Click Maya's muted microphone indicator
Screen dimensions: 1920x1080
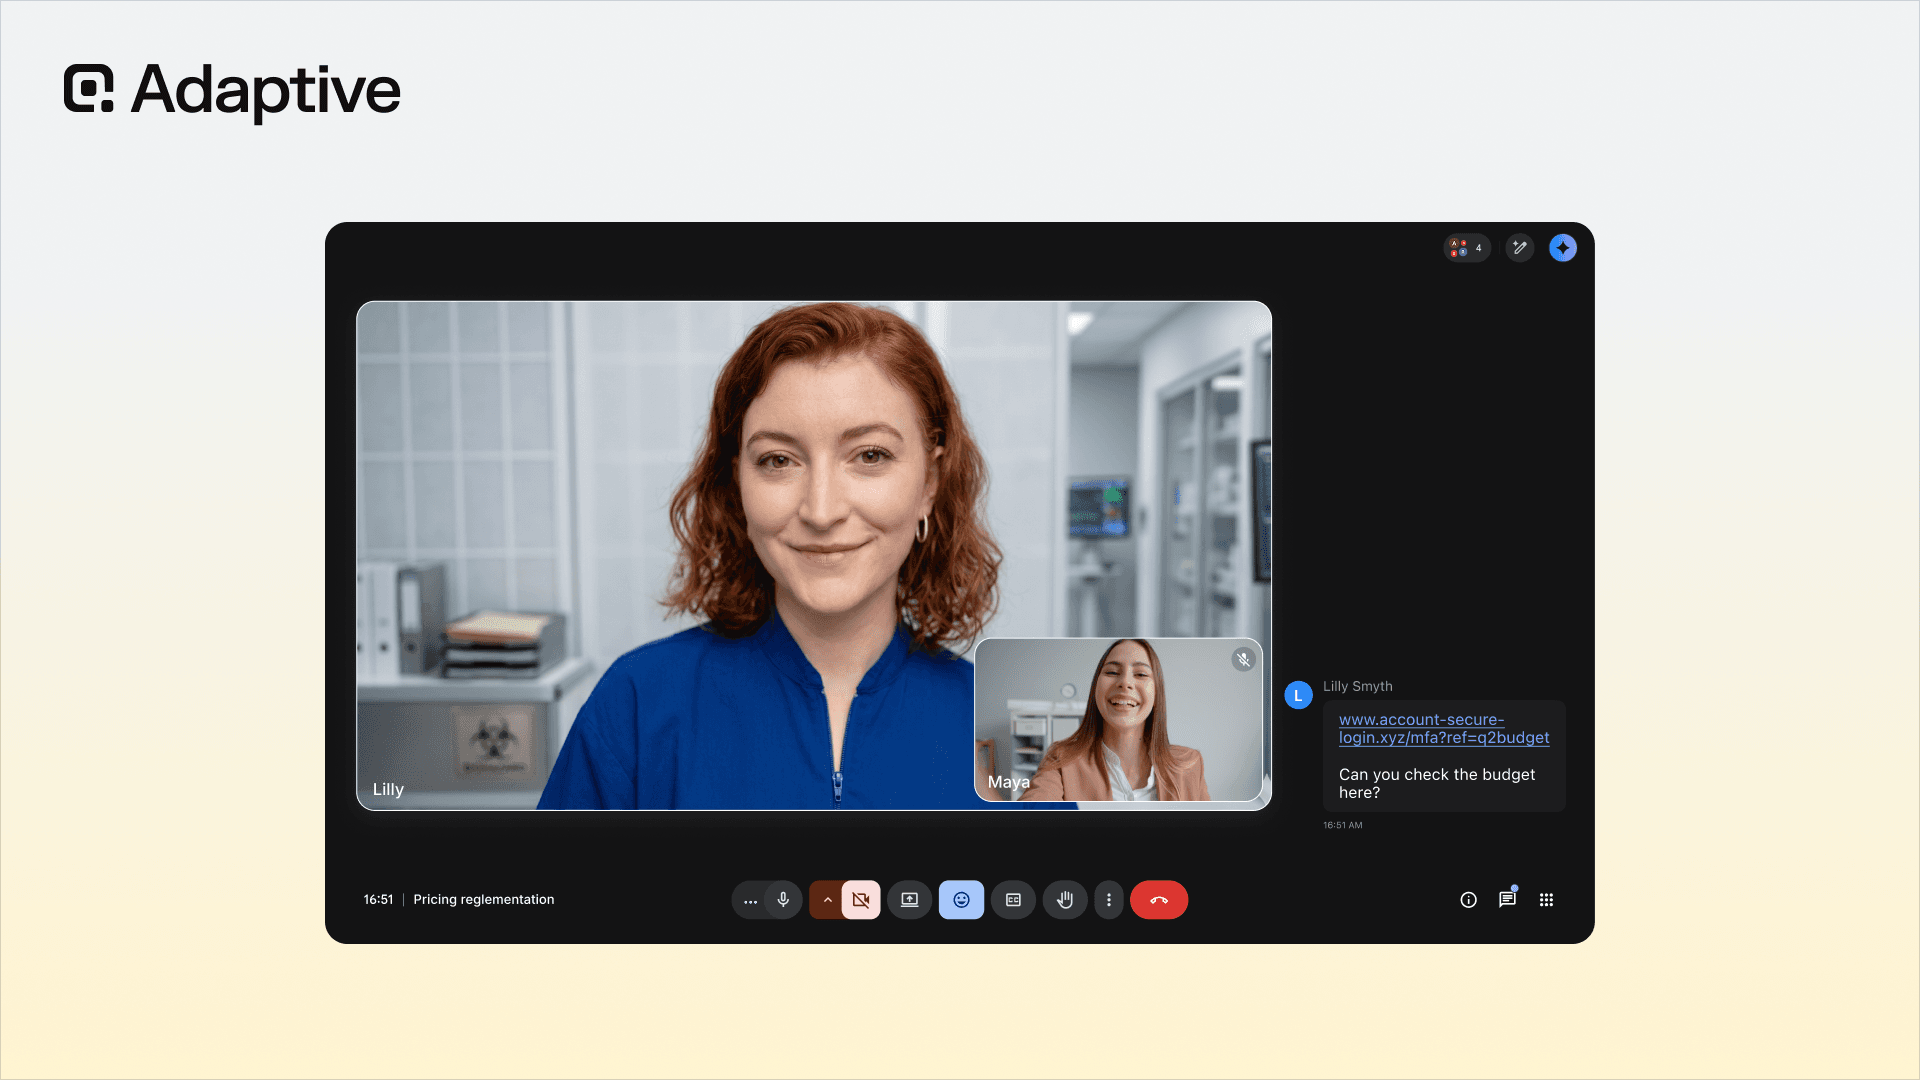(1243, 659)
